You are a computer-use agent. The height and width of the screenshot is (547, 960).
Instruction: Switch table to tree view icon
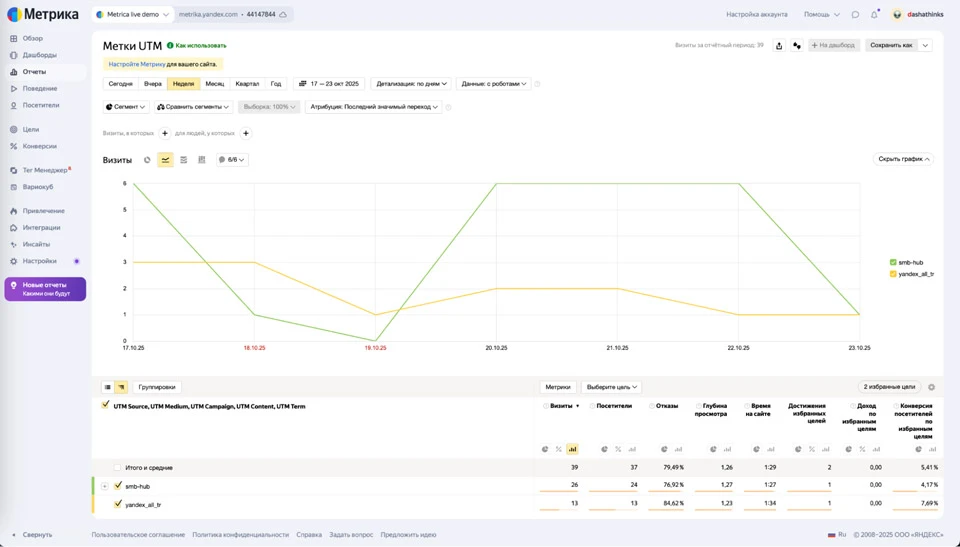tap(121, 387)
